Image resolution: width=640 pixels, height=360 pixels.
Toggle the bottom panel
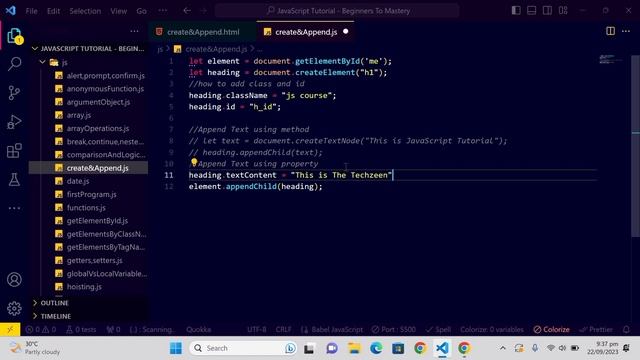[531, 11]
